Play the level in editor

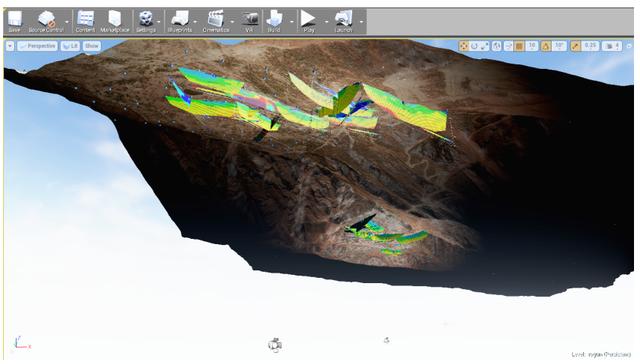coord(309,22)
